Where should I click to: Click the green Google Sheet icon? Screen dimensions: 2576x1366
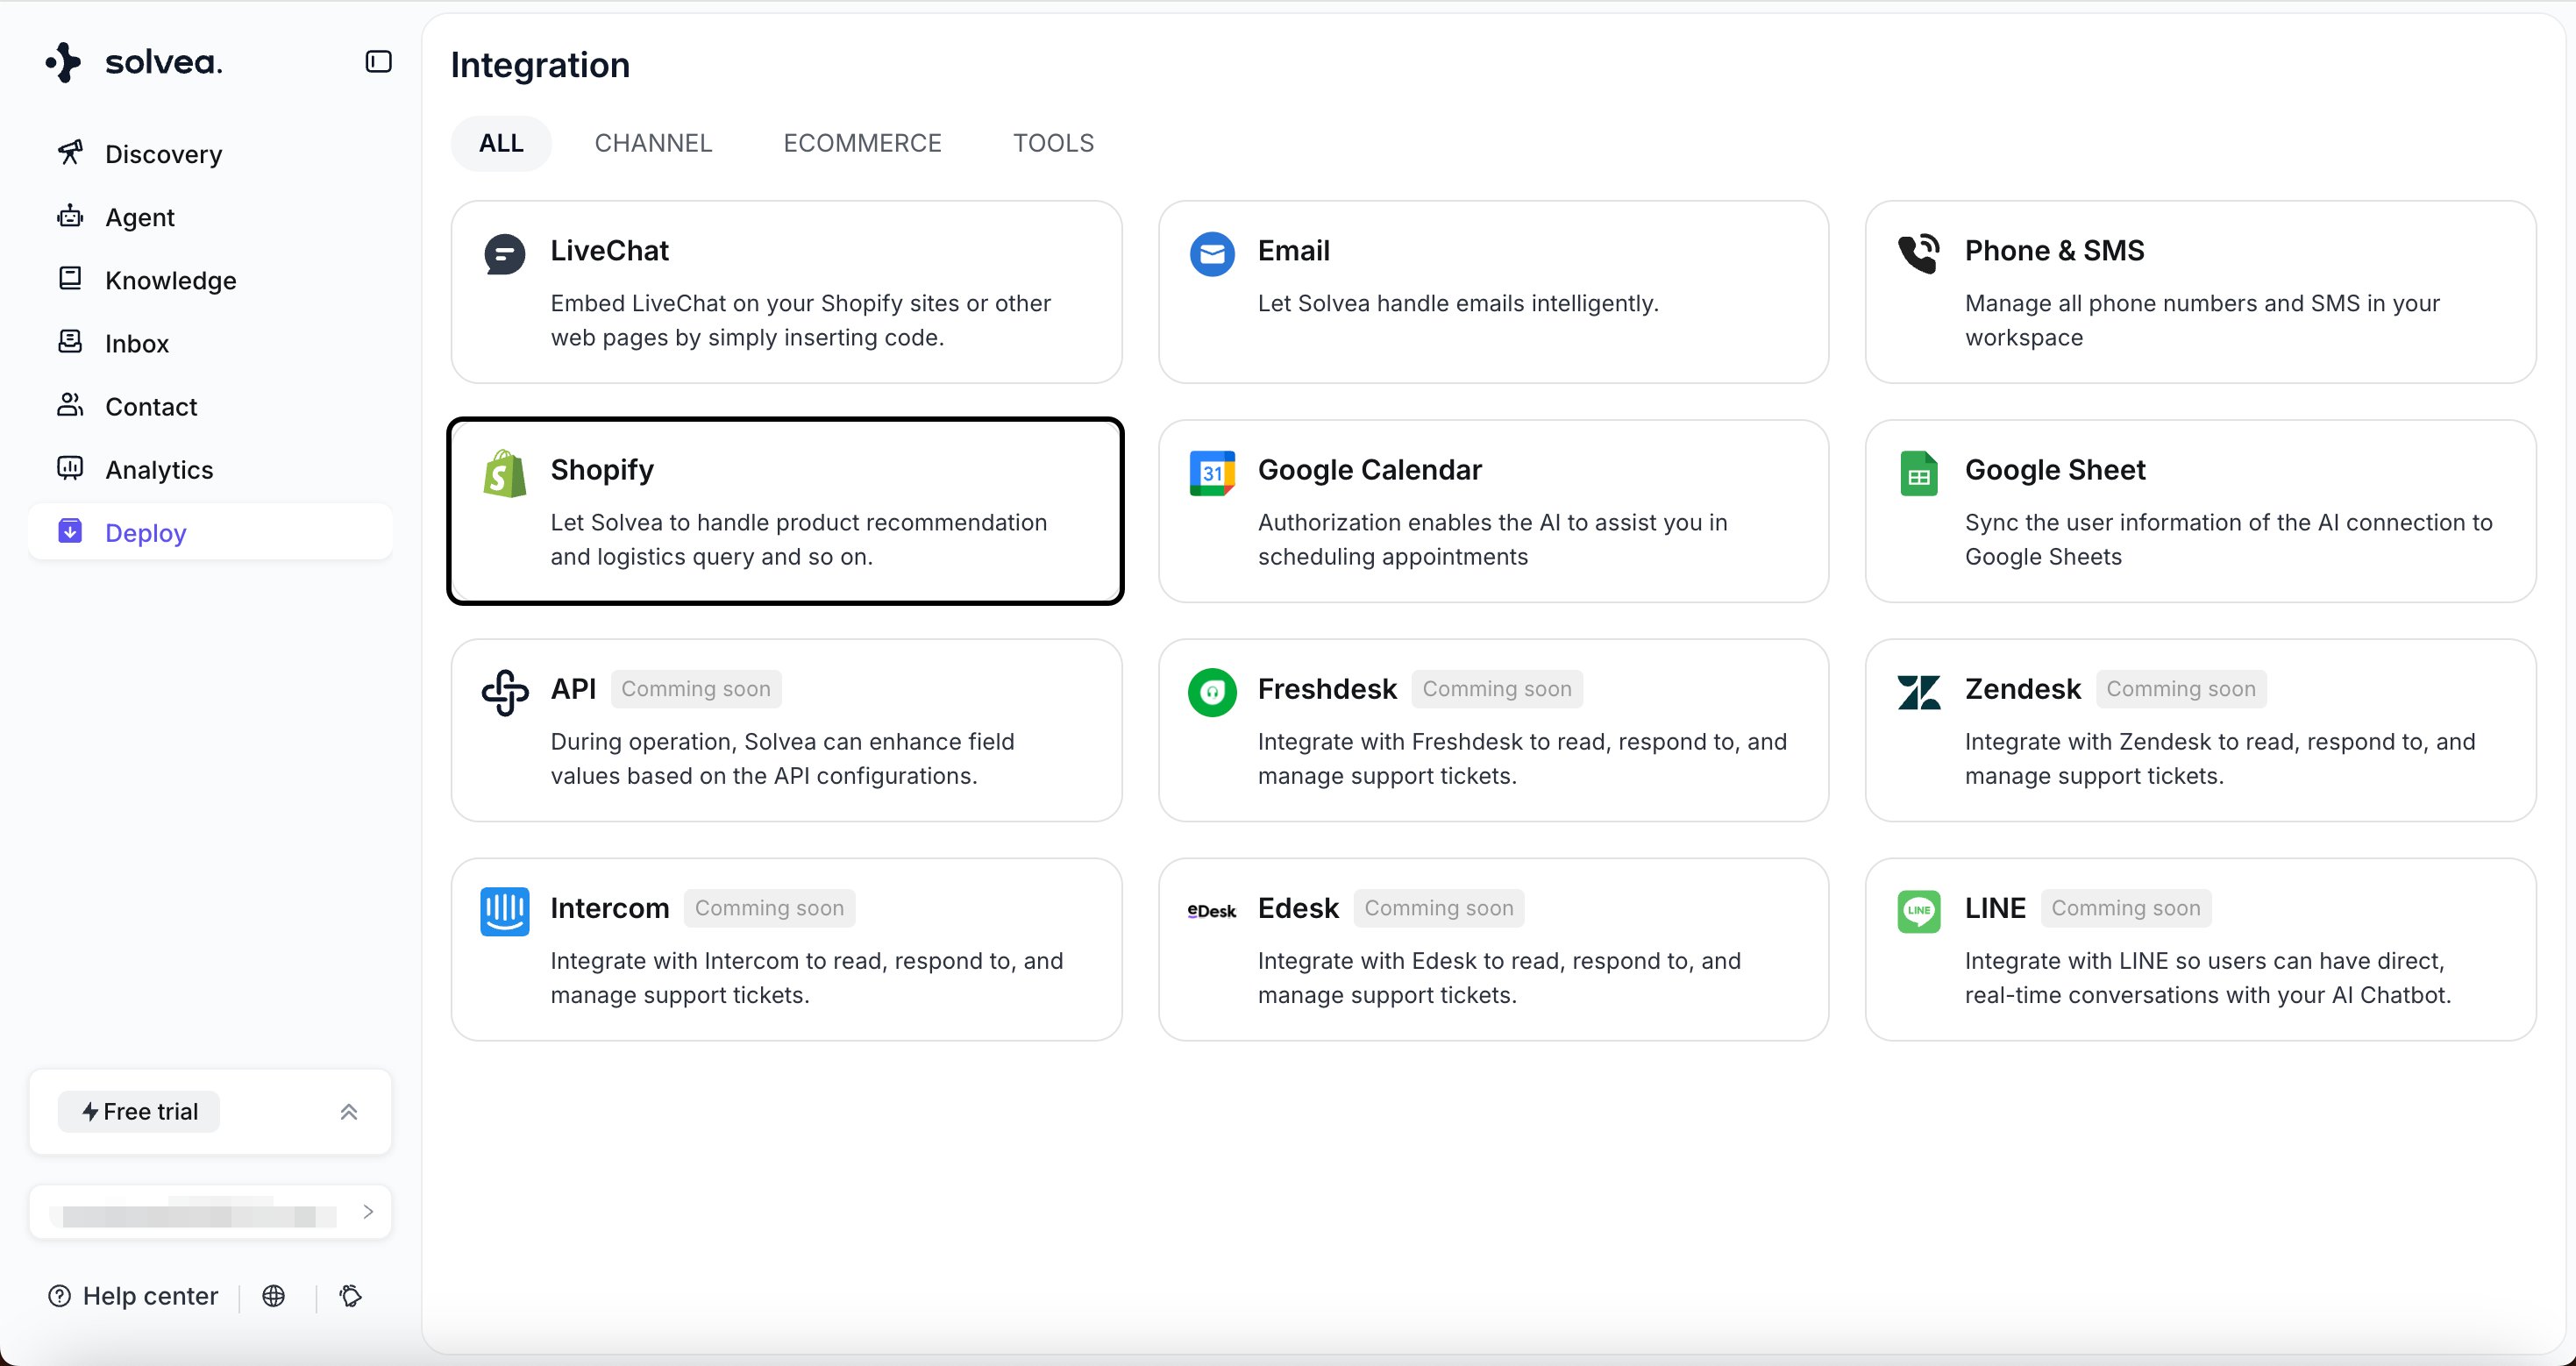pyautogui.click(x=1919, y=473)
